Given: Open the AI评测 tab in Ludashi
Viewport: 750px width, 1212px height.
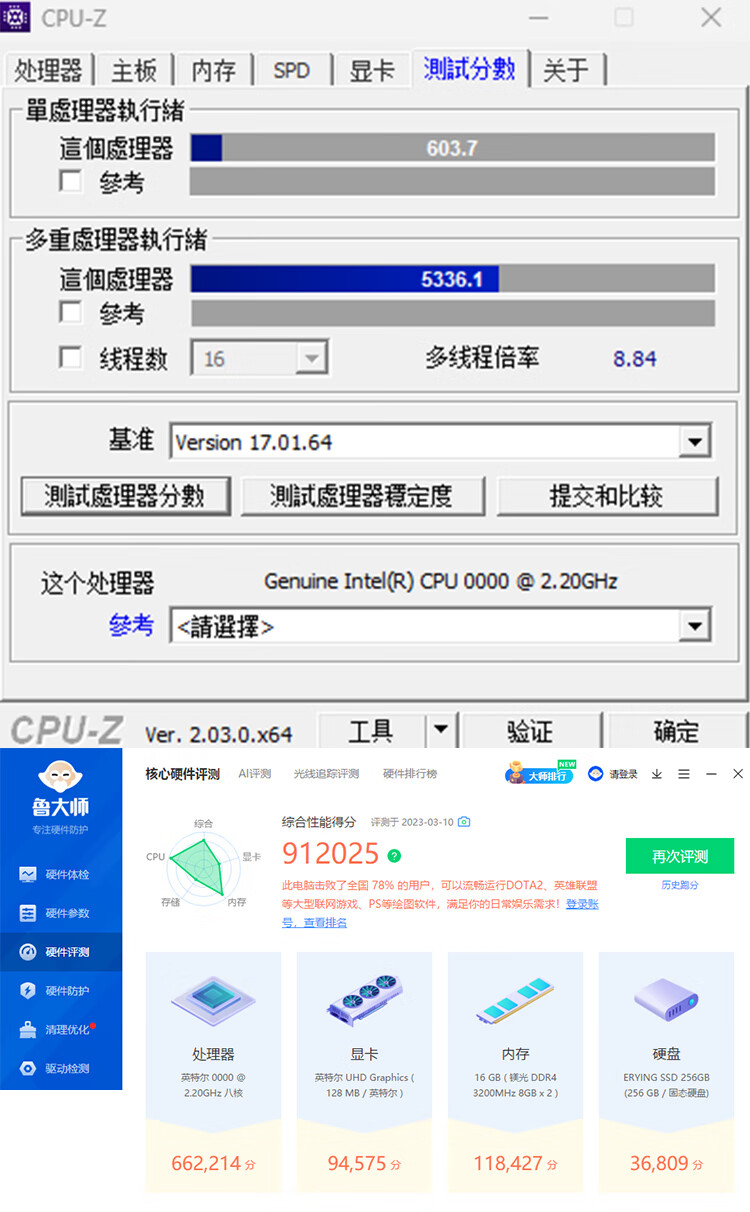Looking at the screenshot, I should pyautogui.click(x=254, y=774).
